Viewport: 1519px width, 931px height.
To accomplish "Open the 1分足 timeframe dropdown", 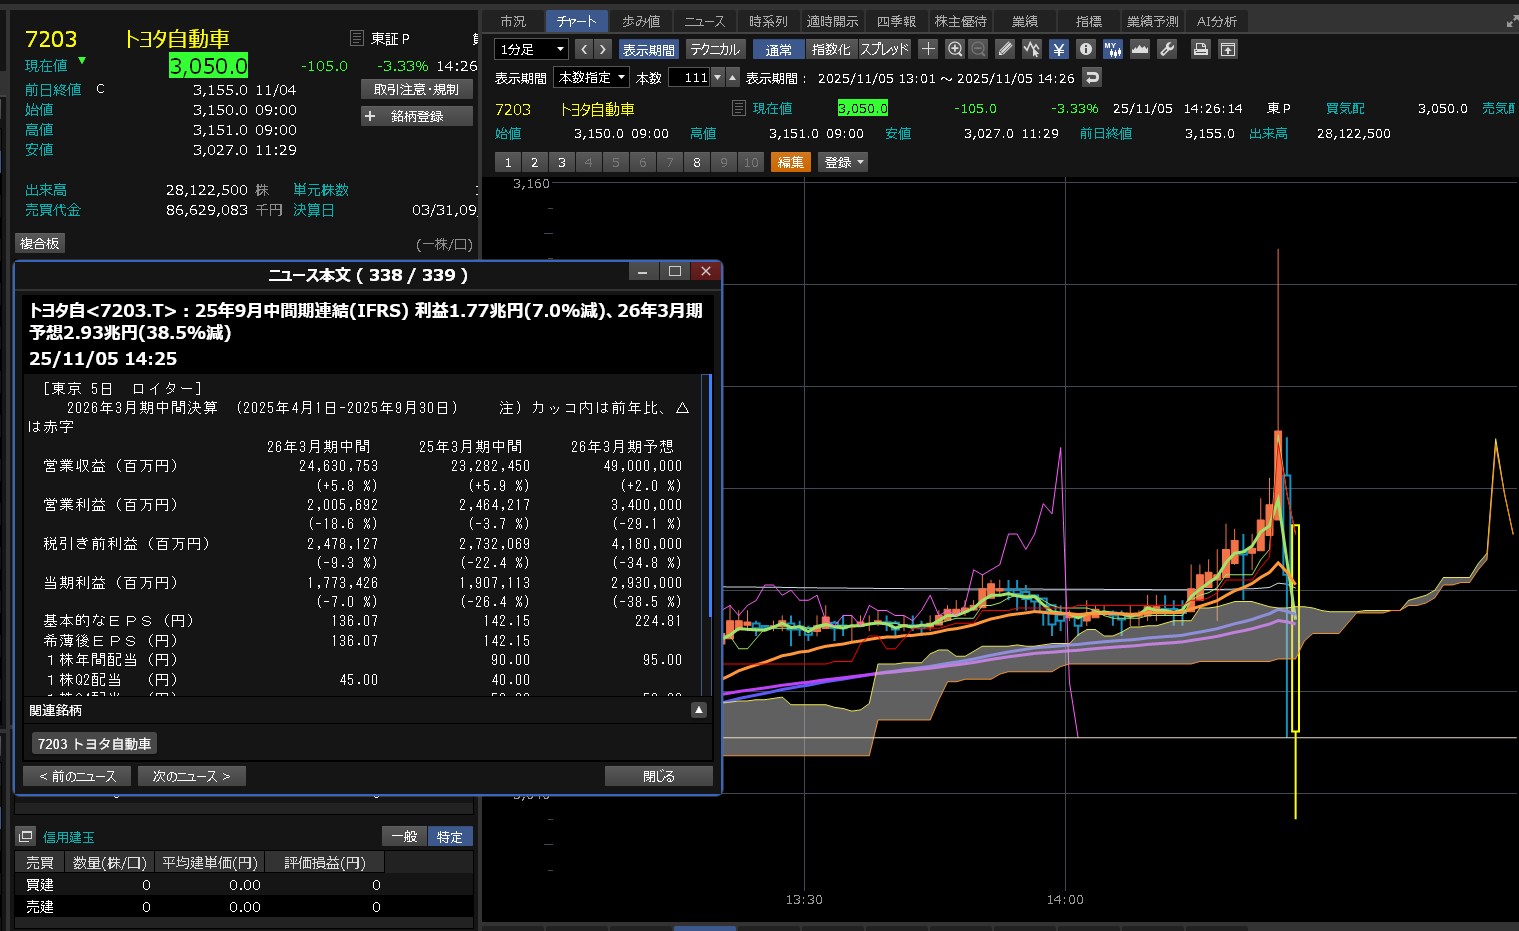I will 532,49.
